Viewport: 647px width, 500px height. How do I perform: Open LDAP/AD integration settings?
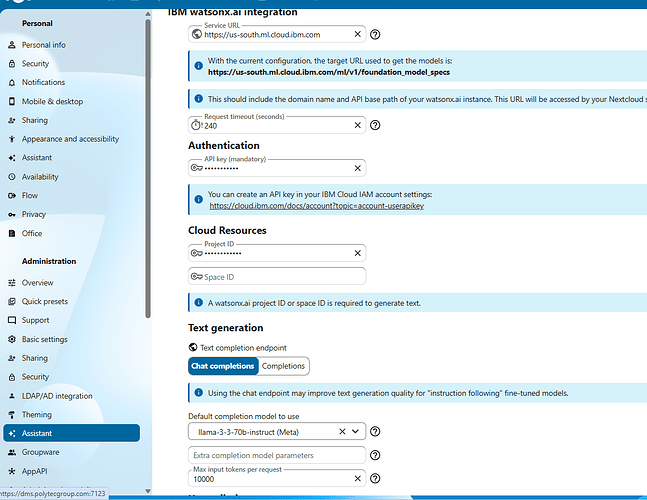coord(58,396)
